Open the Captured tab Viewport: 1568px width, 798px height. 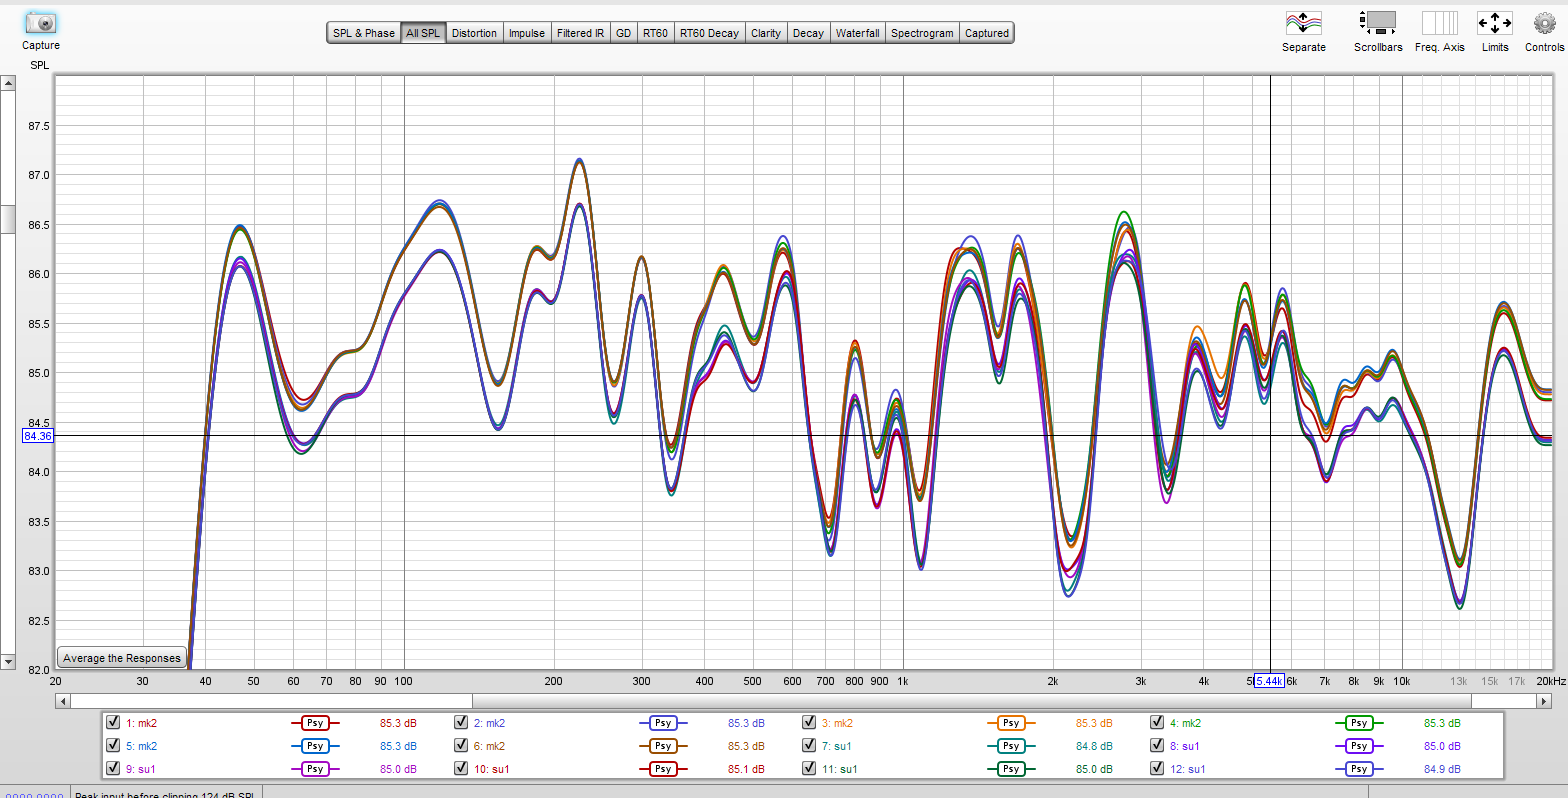pyautogui.click(x=987, y=33)
